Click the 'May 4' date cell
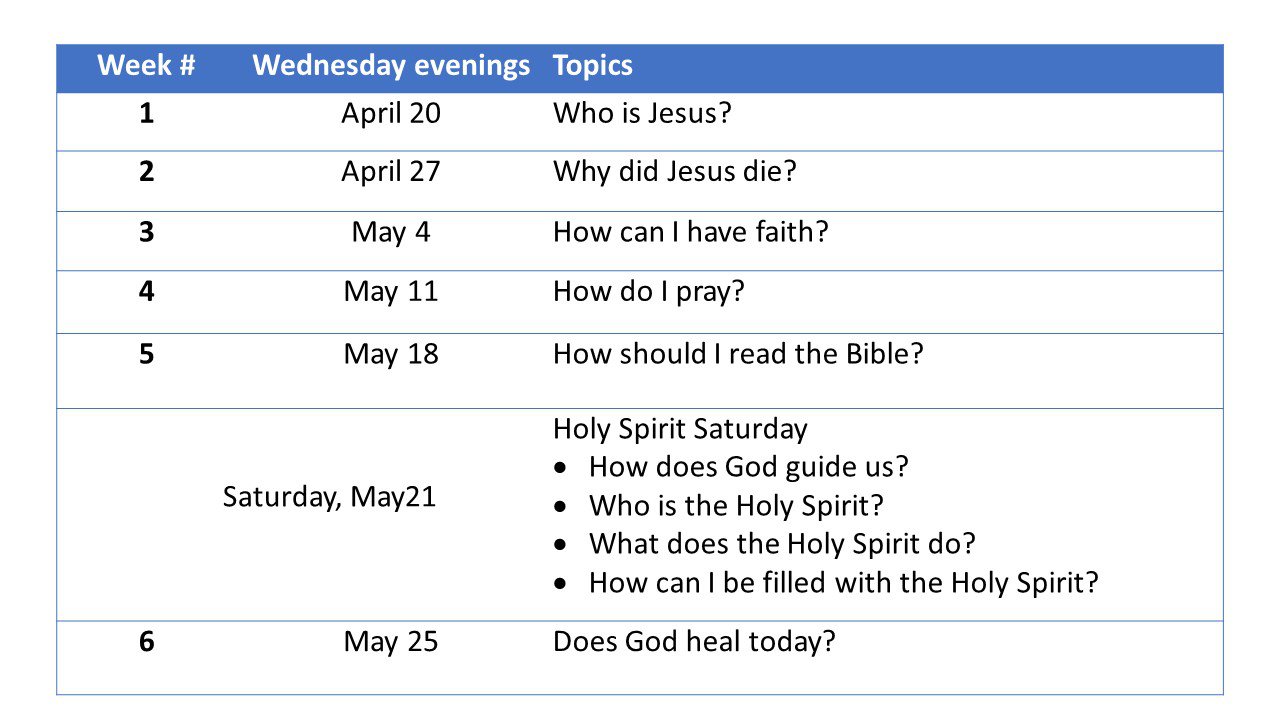The image size is (1280, 720). click(x=391, y=232)
